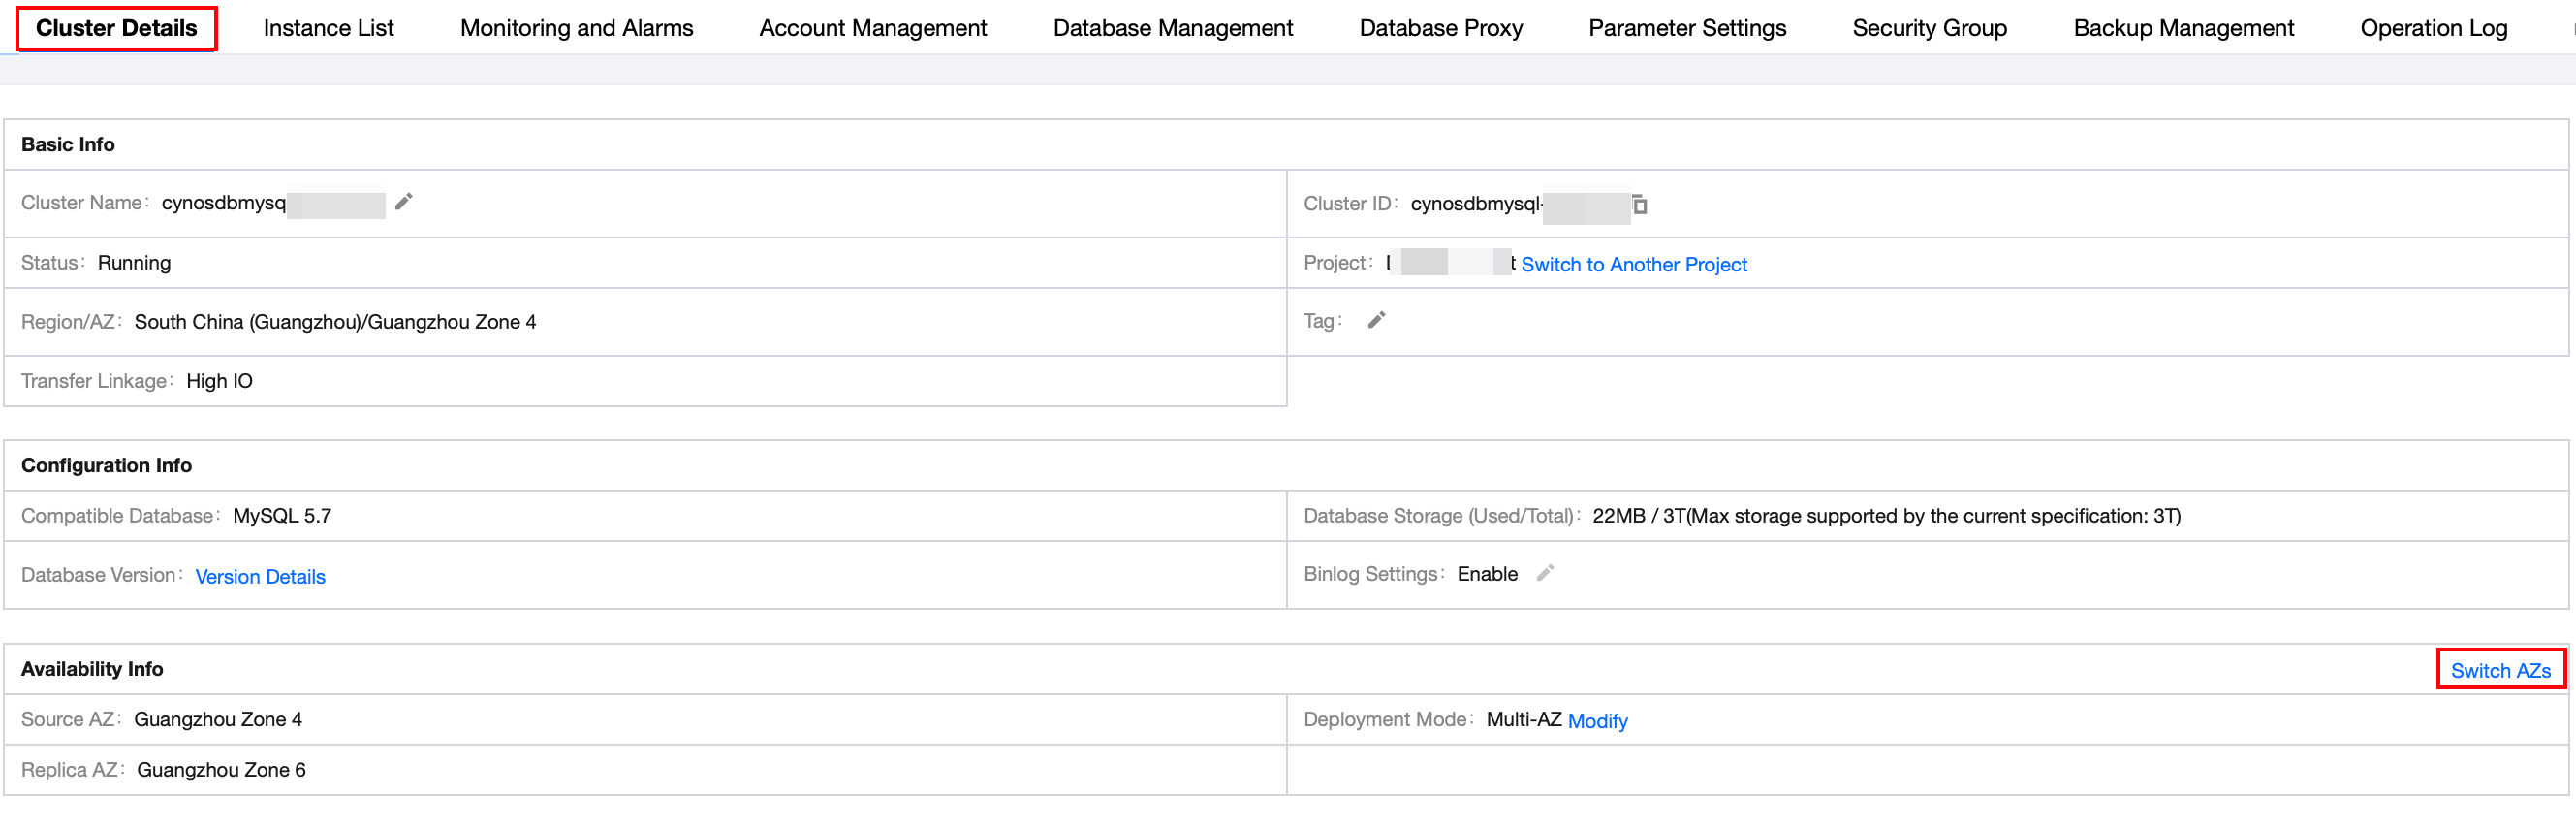Click Switch to Another Project link
This screenshot has height=826, width=2576.
pyautogui.click(x=1633, y=264)
